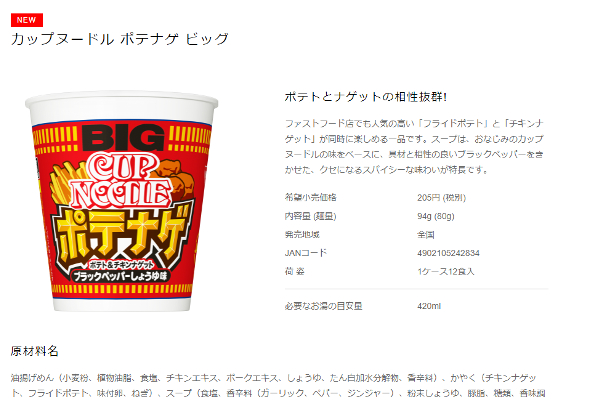This screenshot has width=600, height=400.
Task: Click the red NEW badge
Action: [27, 20]
